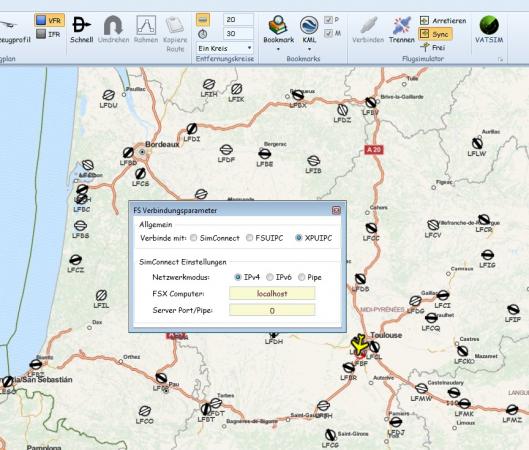Click the Umdrehen reverse route icon
Image resolution: width=529 pixels, height=450 pixels.
pos(113,25)
